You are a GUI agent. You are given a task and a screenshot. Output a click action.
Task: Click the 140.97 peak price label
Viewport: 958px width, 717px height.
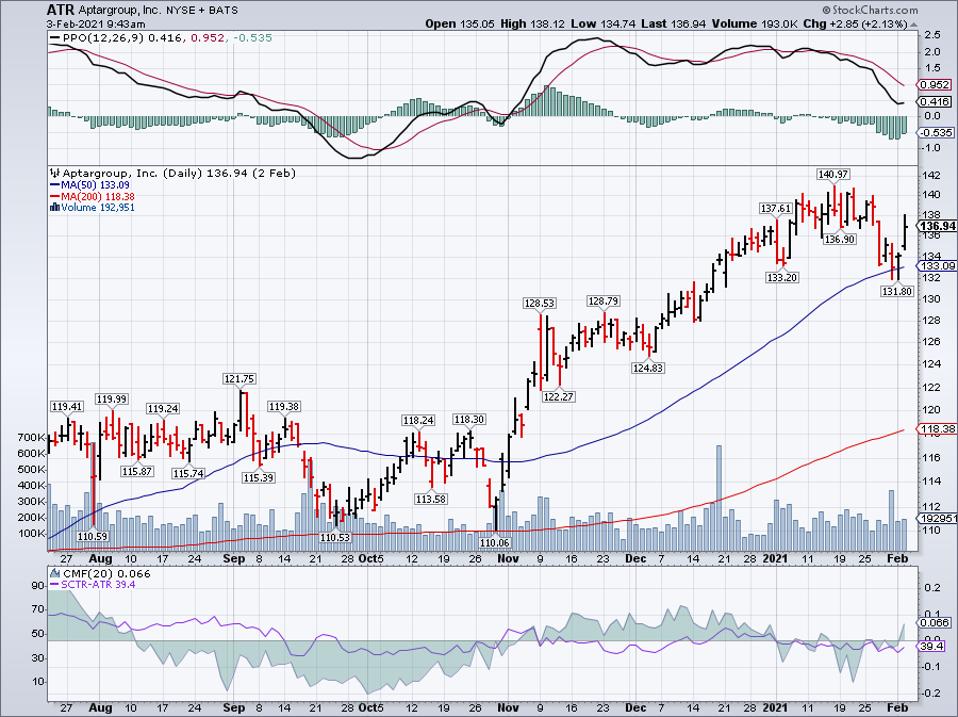833,175
